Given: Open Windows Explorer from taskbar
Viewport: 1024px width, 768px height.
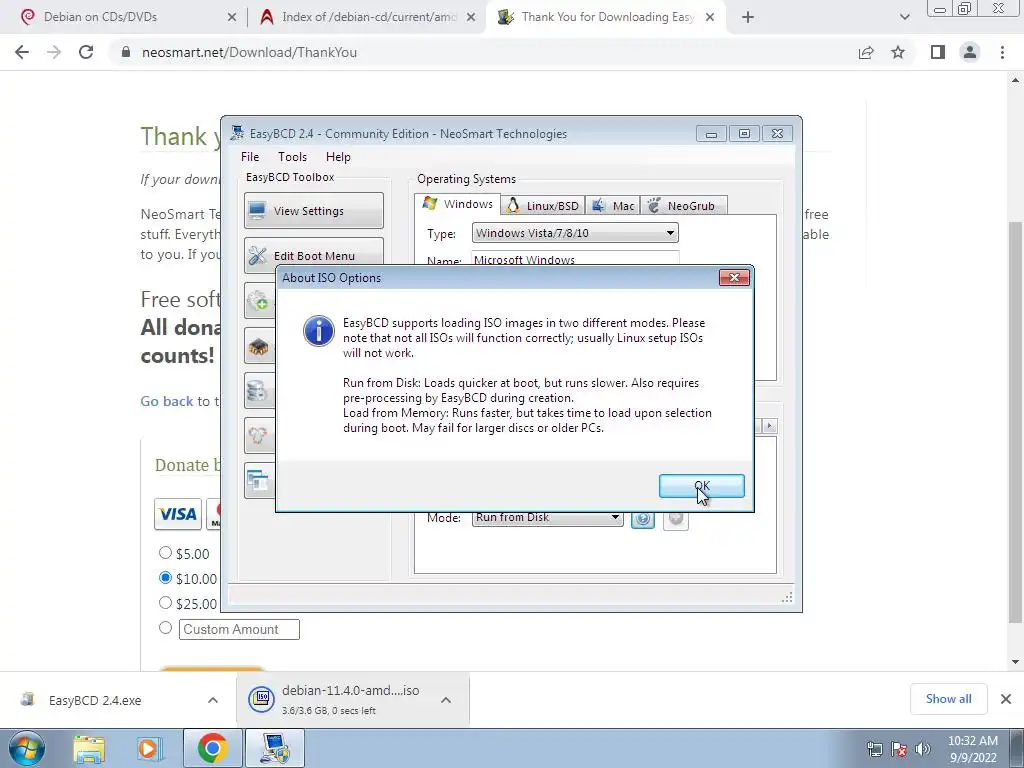Looking at the screenshot, I should pyautogui.click(x=89, y=749).
